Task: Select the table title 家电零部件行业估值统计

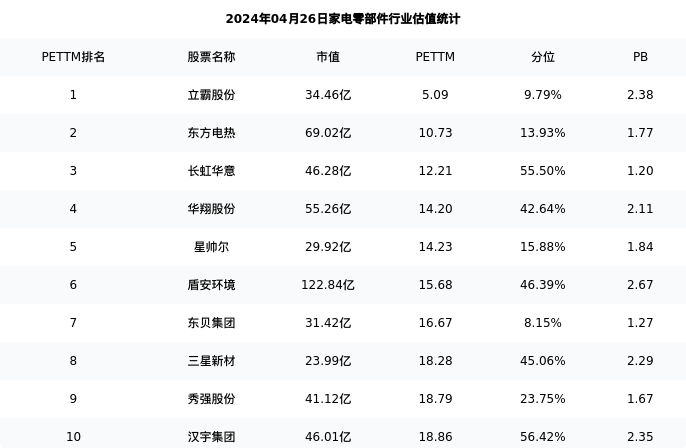Action: tap(343, 19)
